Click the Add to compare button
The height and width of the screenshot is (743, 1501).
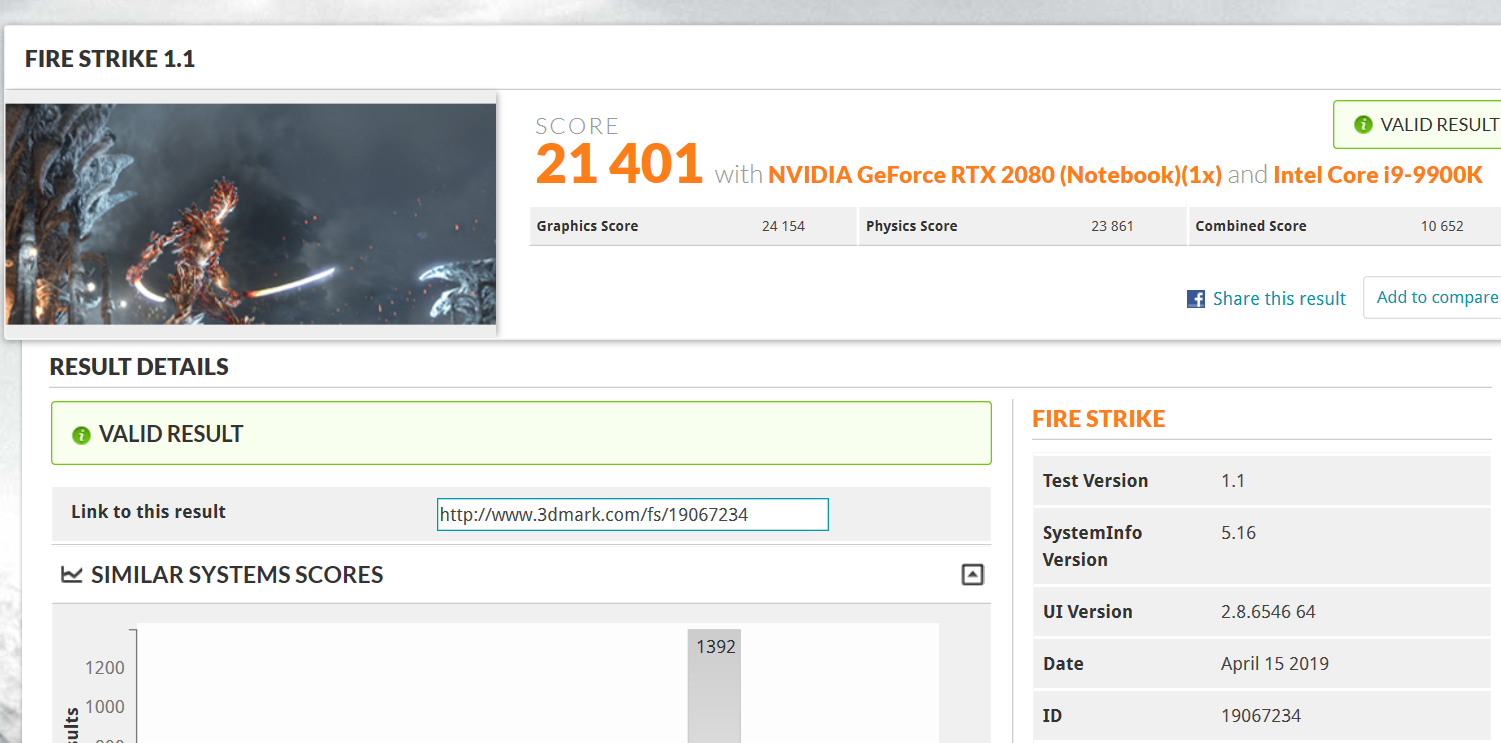(x=1433, y=297)
